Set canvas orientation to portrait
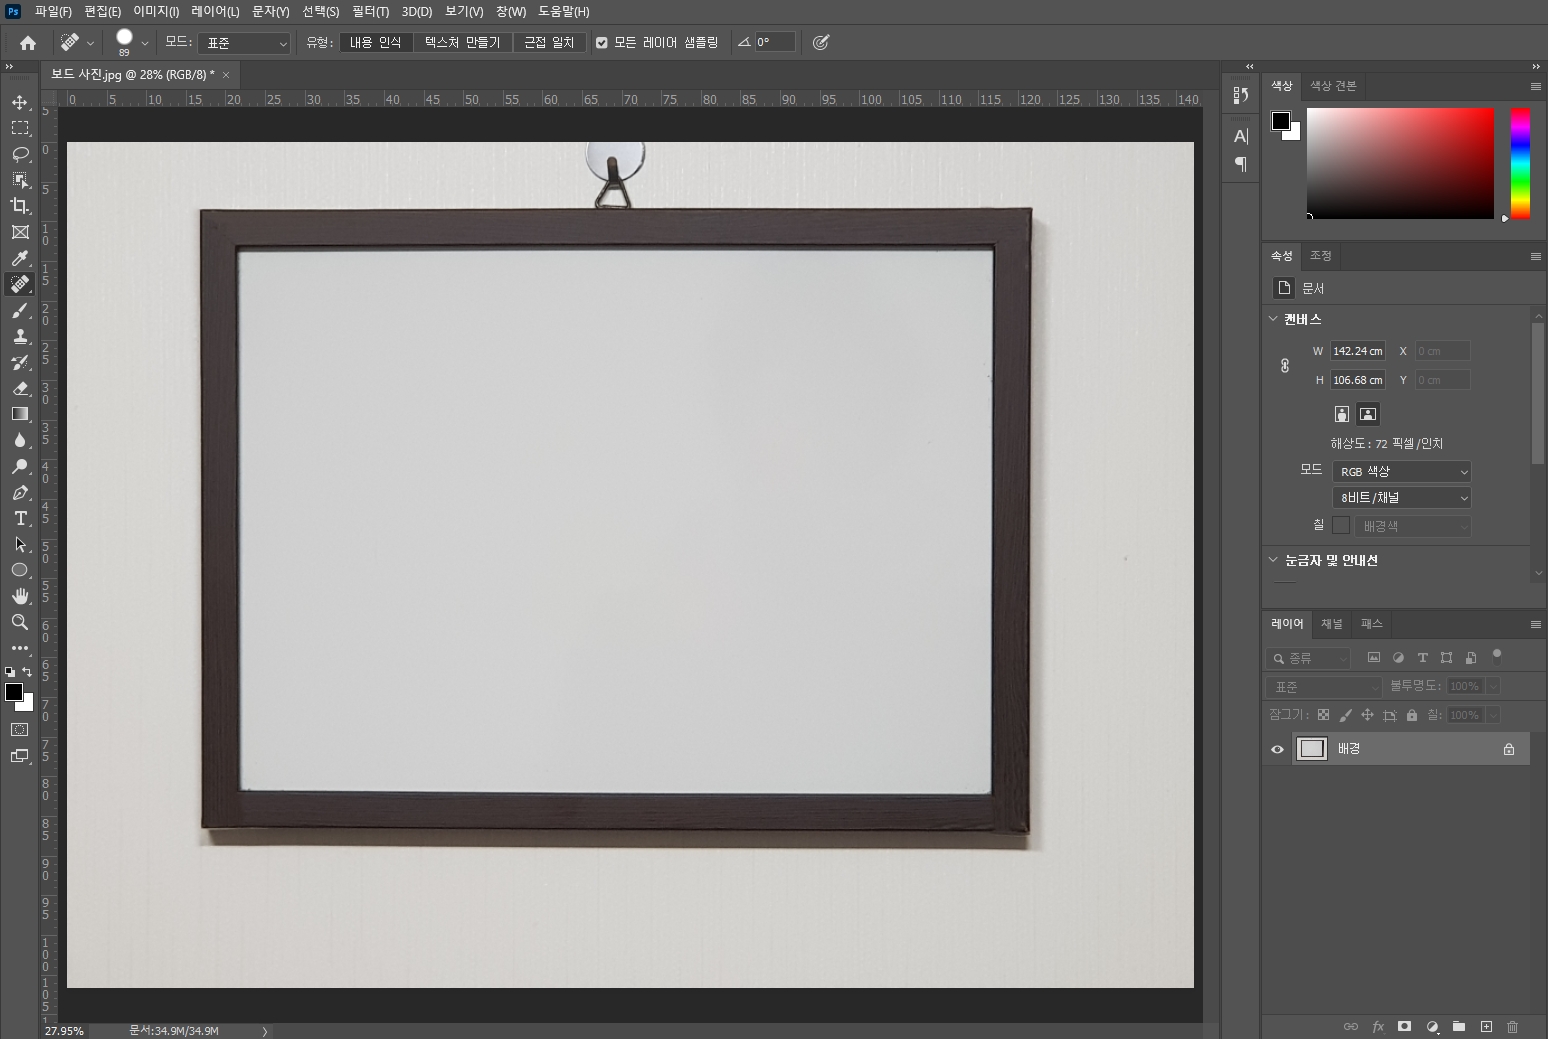The image size is (1548, 1039). tap(1342, 414)
